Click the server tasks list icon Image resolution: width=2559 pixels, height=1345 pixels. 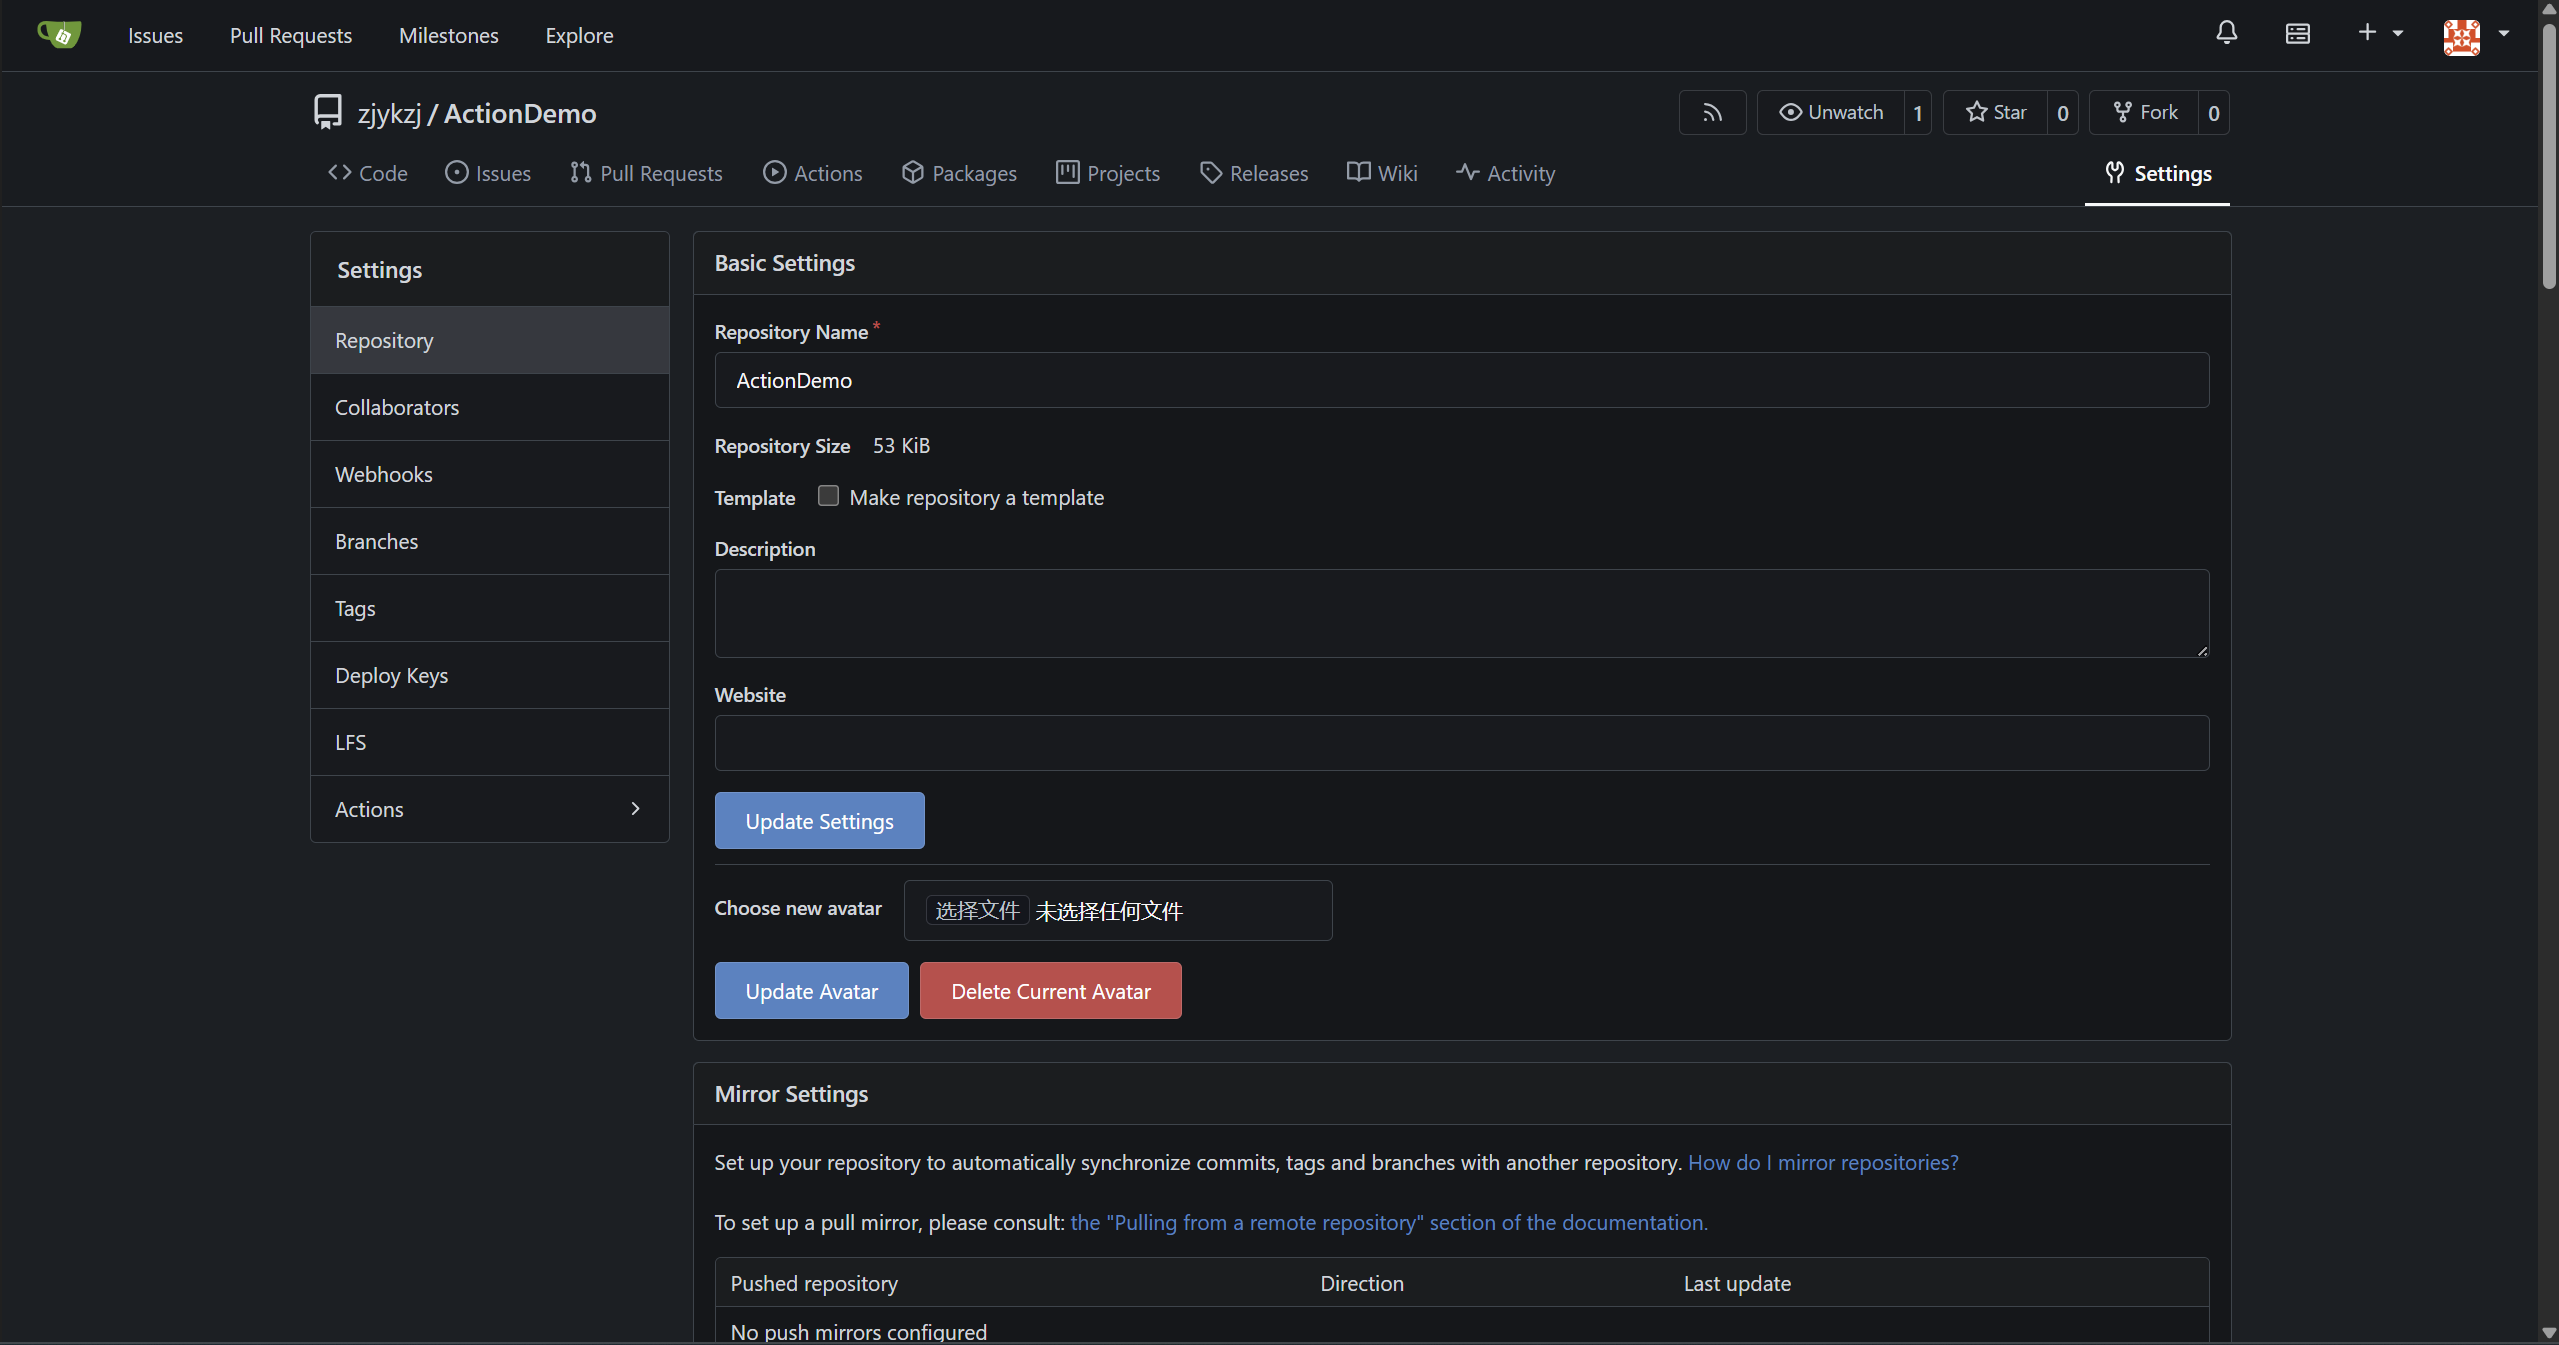pos(2297,34)
